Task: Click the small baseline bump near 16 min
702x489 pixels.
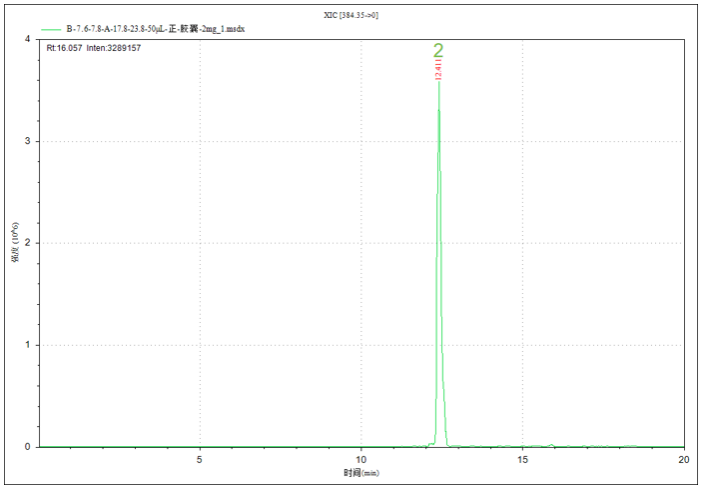Action: pyautogui.click(x=552, y=445)
